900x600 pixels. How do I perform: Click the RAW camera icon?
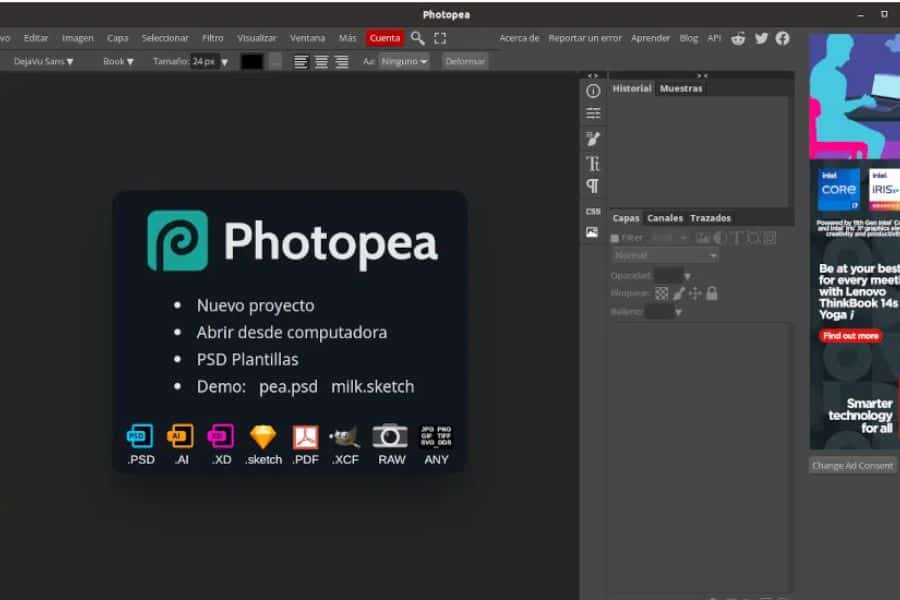390,436
